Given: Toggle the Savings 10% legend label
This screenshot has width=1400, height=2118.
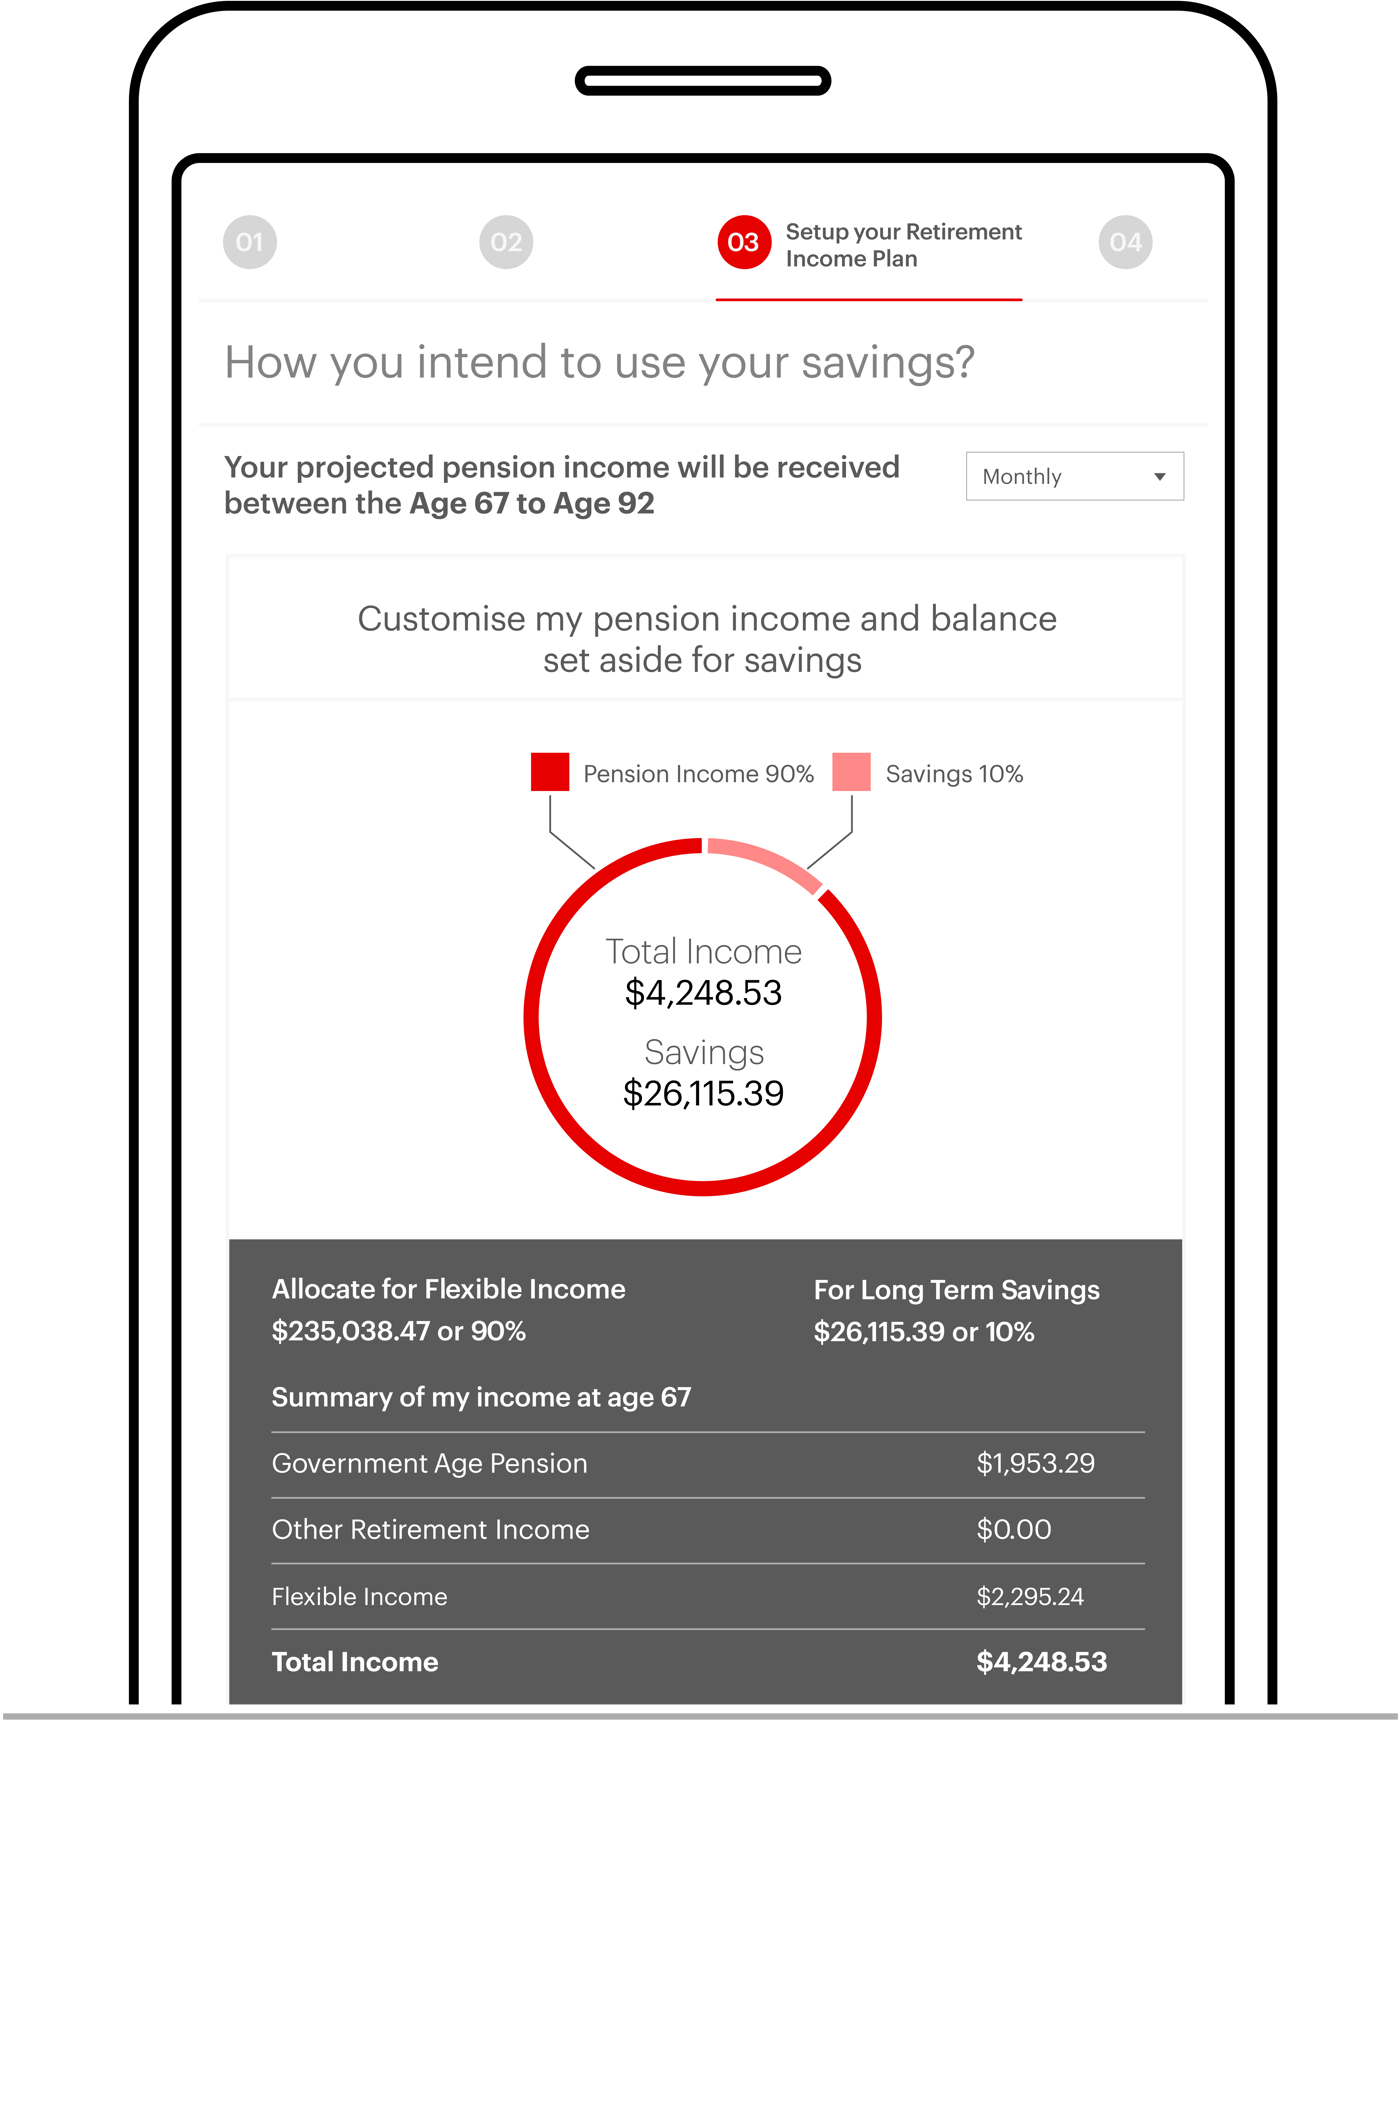Looking at the screenshot, I should (x=954, y=774).
